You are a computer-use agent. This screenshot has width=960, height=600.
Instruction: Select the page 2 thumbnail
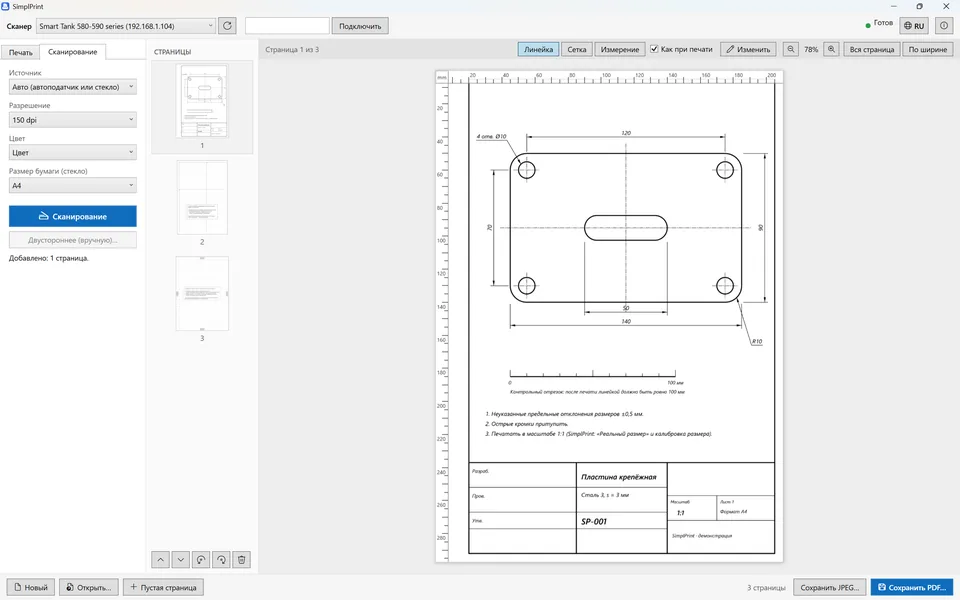[202, 197]
